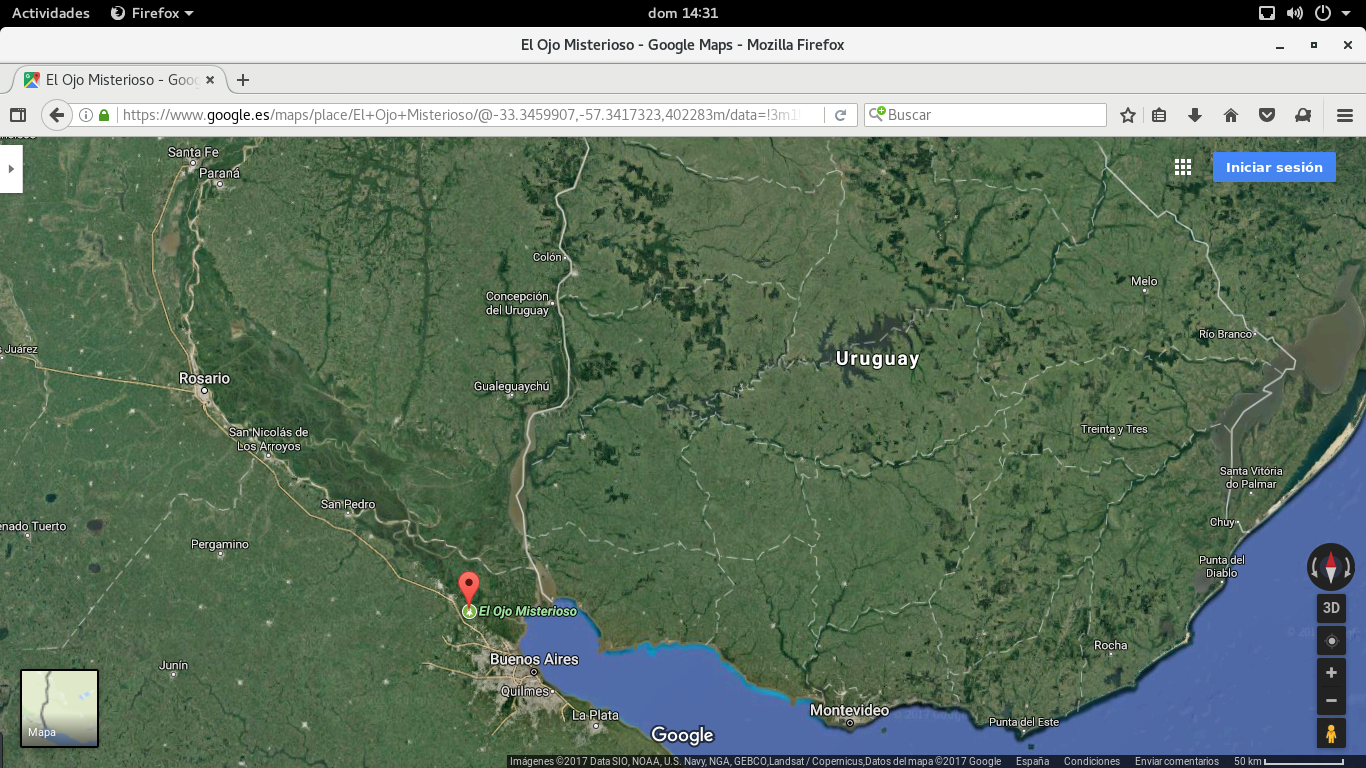This screenshot has width=1366, height=768.
Task: Save page to Pocket icon
Action: [1267, 115]
